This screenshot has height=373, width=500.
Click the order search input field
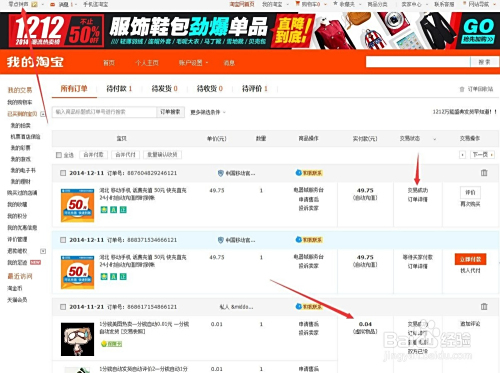pyautogui.click(x=104, y=112)
